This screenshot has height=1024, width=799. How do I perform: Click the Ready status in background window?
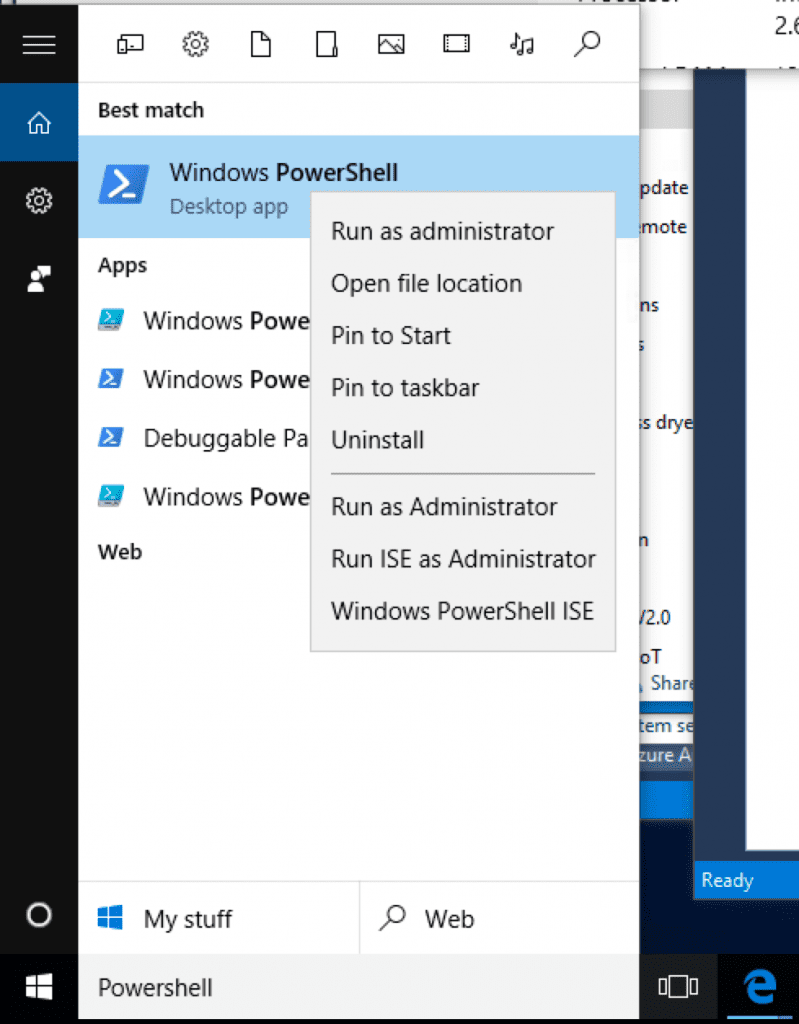click(x=727, y=880)
